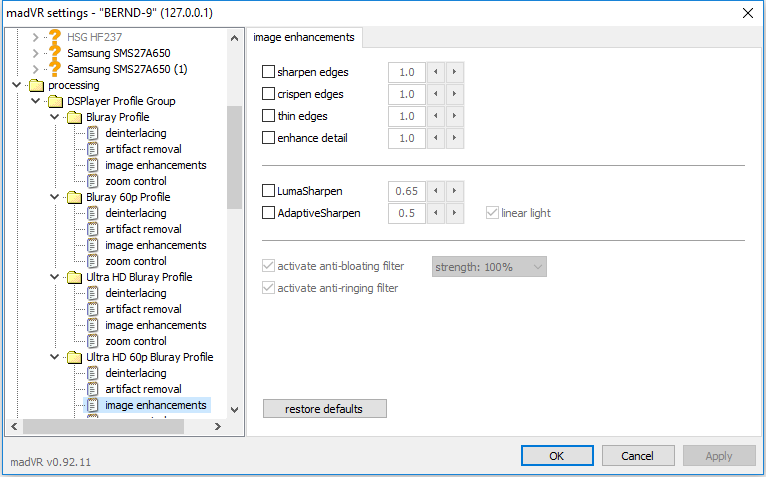Click the Apply button
The height and width of the screenshot is (477, 766).
coord(719,456)
